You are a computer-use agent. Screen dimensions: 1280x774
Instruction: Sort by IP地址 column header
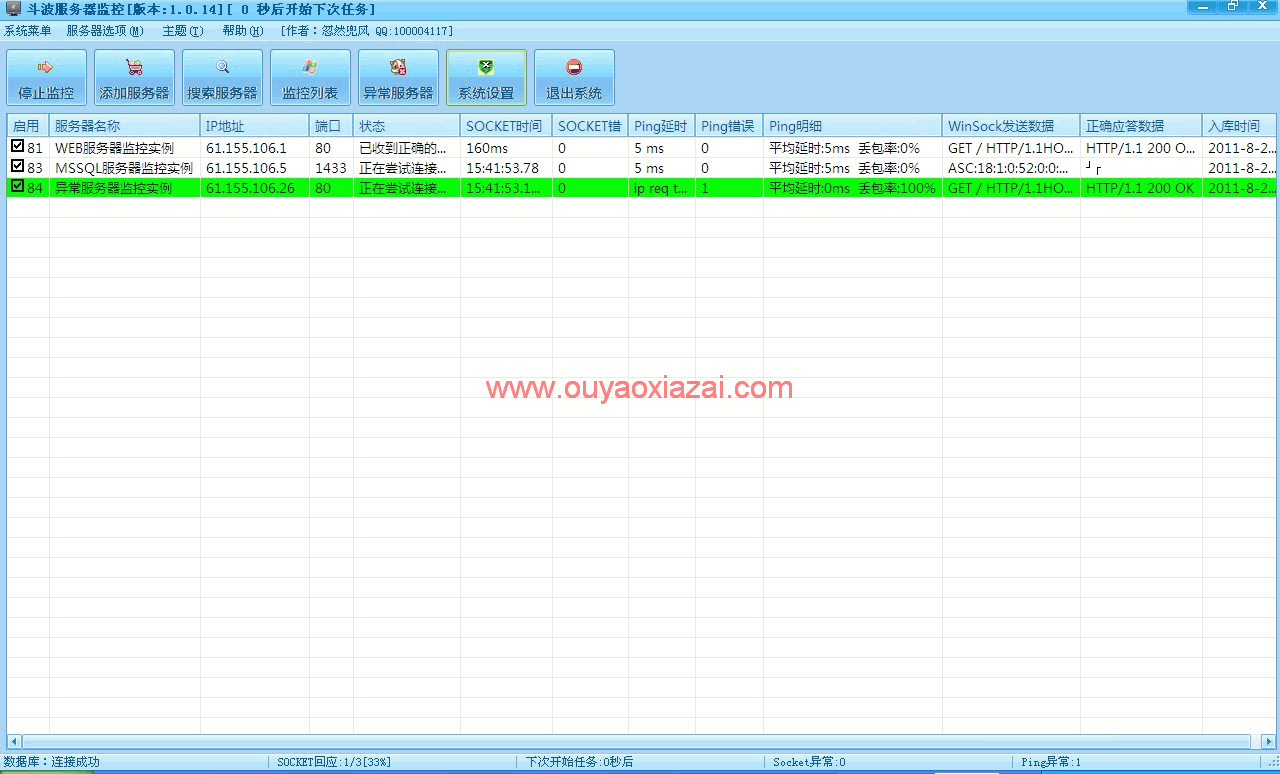point(255,126)
